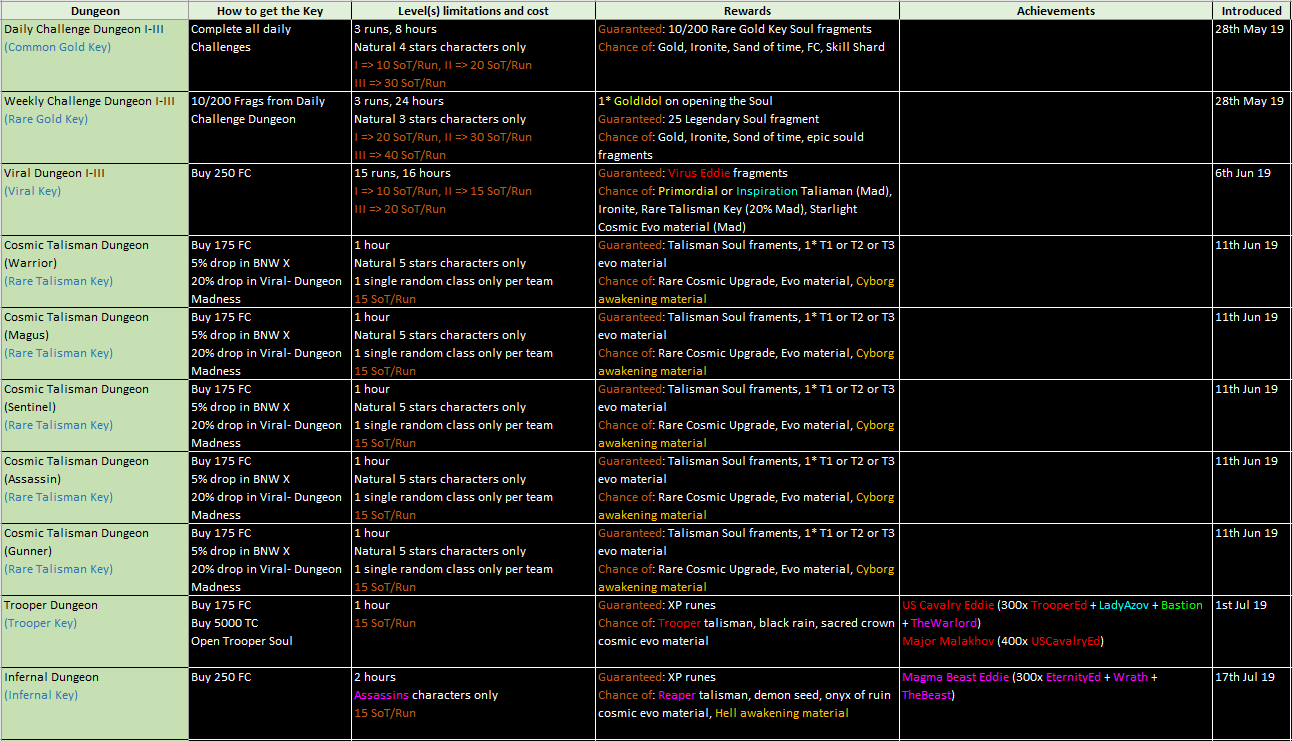Click the Dungeon column header
The height and width of the screenshot is (741, 1292).
tap(95, 11)
